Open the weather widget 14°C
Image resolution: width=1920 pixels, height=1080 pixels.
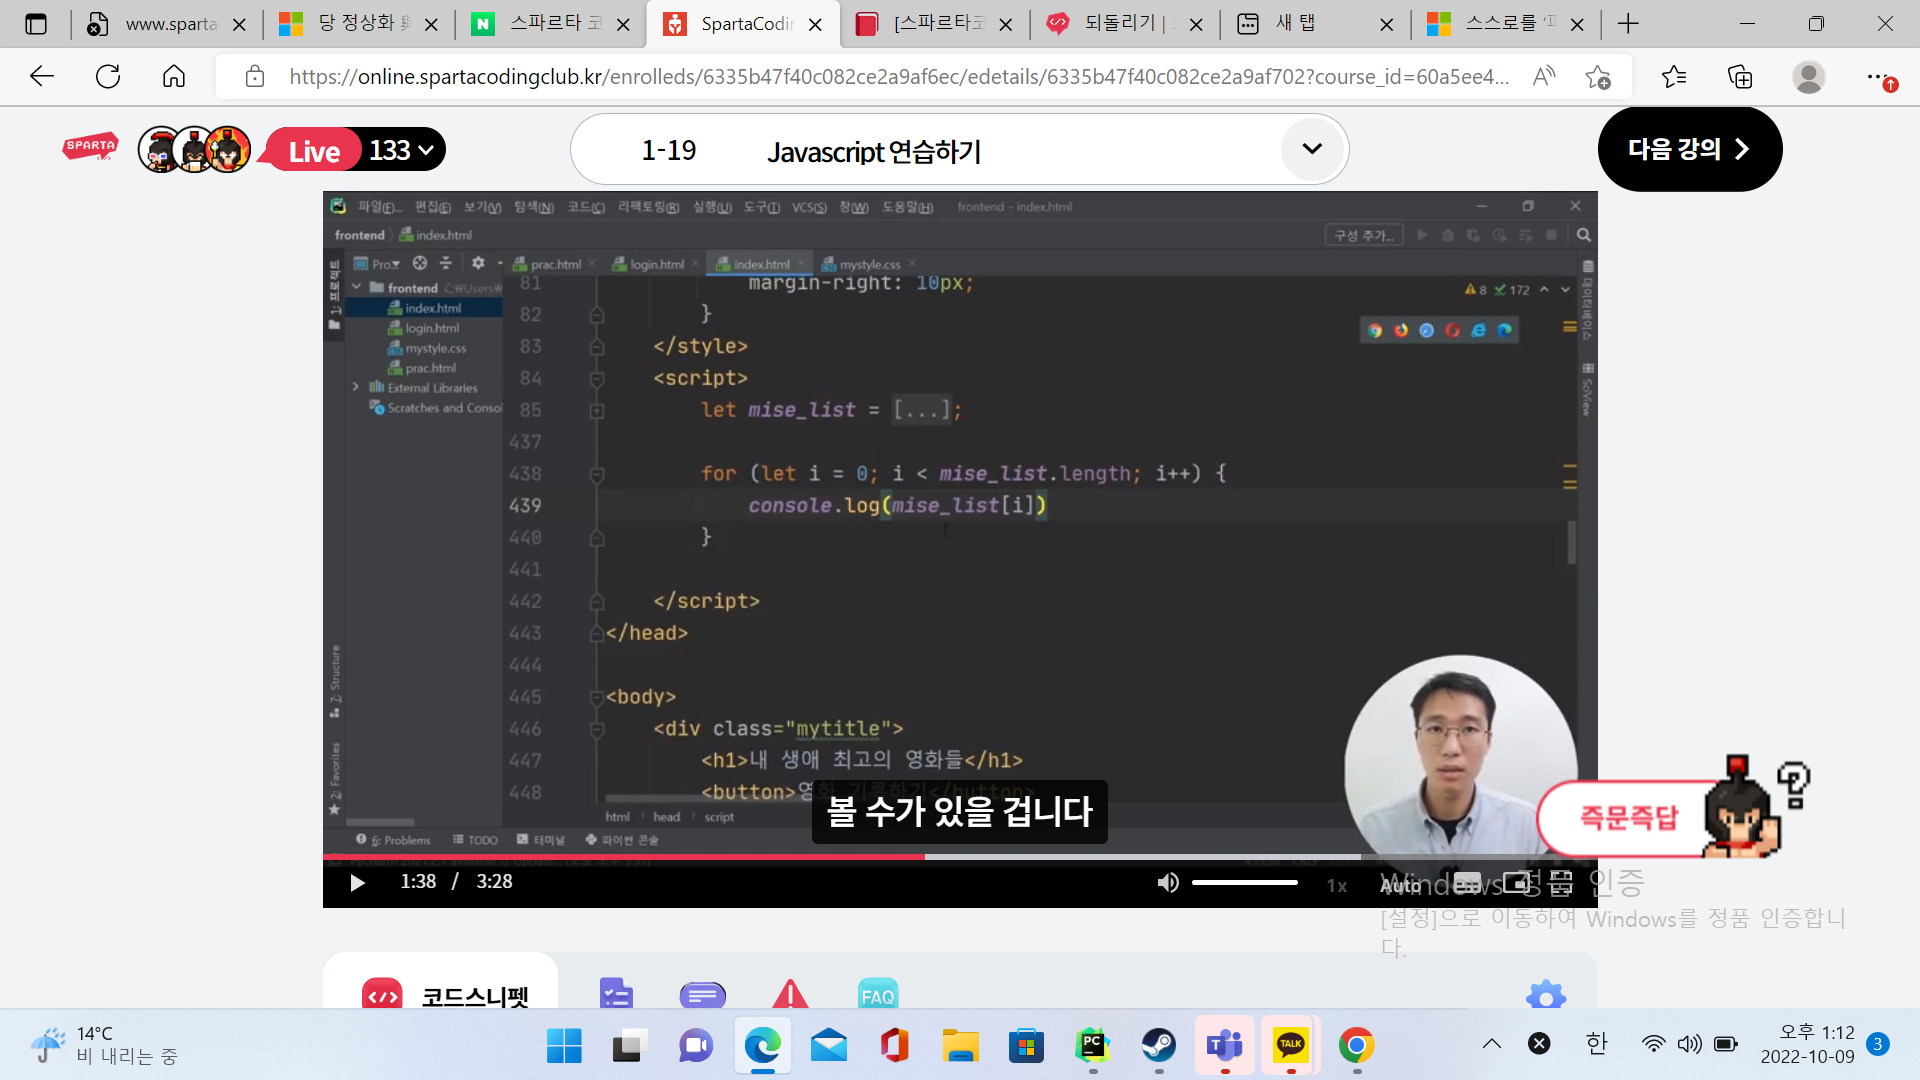point(104,1045)
